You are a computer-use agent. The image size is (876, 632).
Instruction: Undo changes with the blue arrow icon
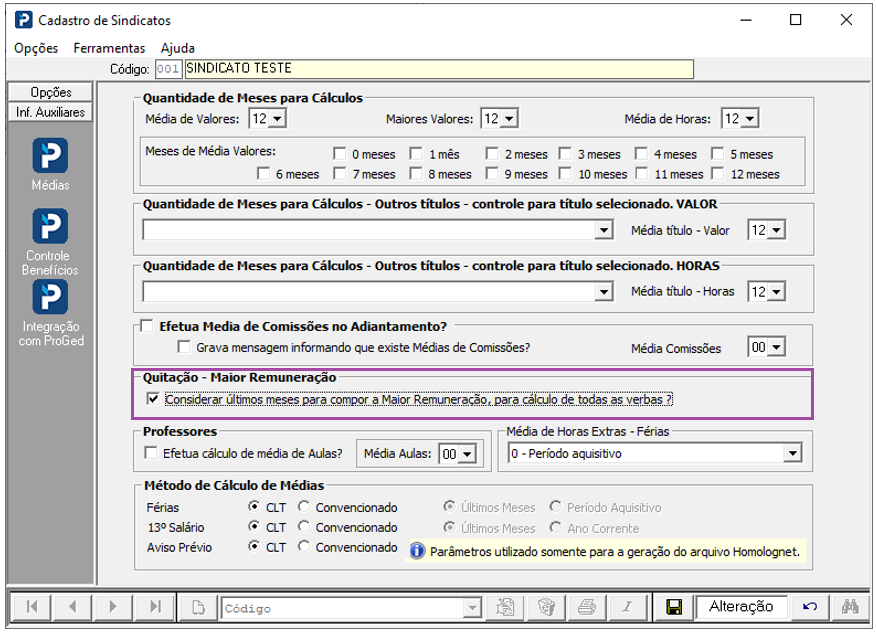[810, 607]
